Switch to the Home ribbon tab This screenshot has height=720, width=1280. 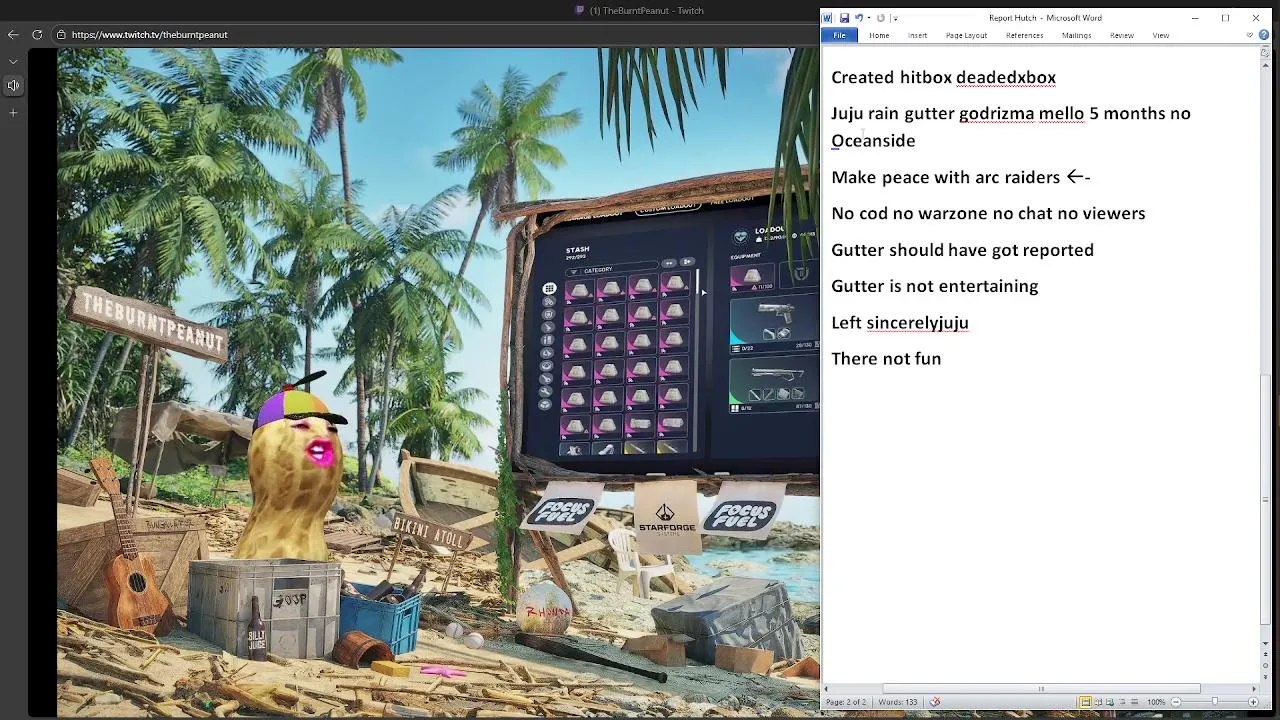coord(879,35)
